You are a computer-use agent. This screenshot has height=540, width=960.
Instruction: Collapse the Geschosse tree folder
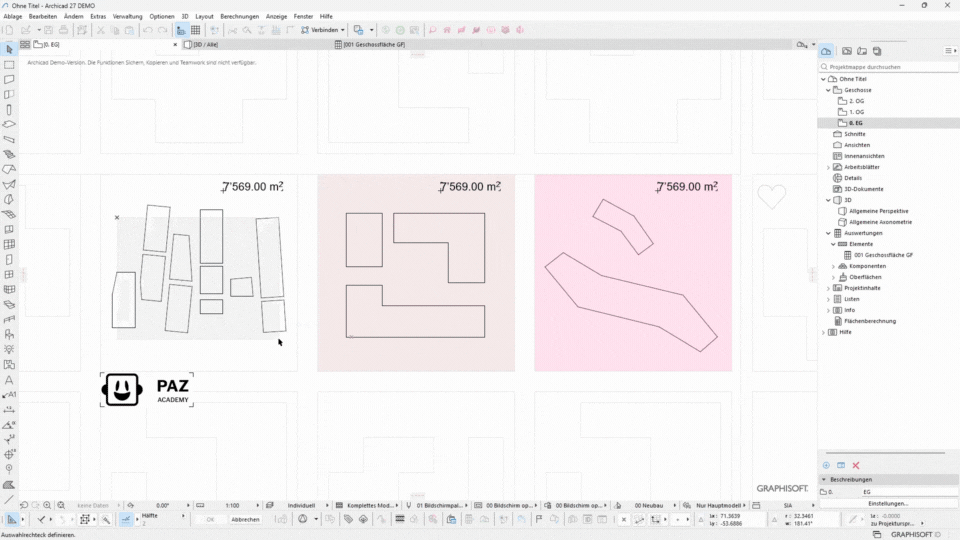click(828, 90)
